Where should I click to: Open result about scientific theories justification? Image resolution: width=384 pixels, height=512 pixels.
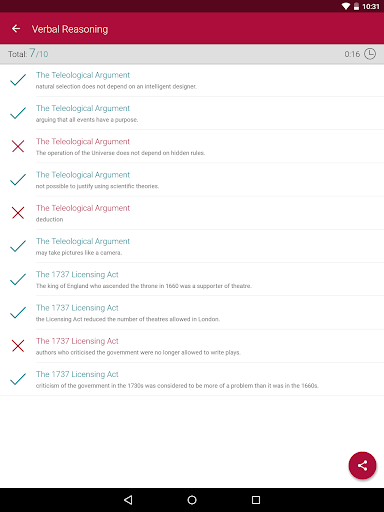coord(192,180)
